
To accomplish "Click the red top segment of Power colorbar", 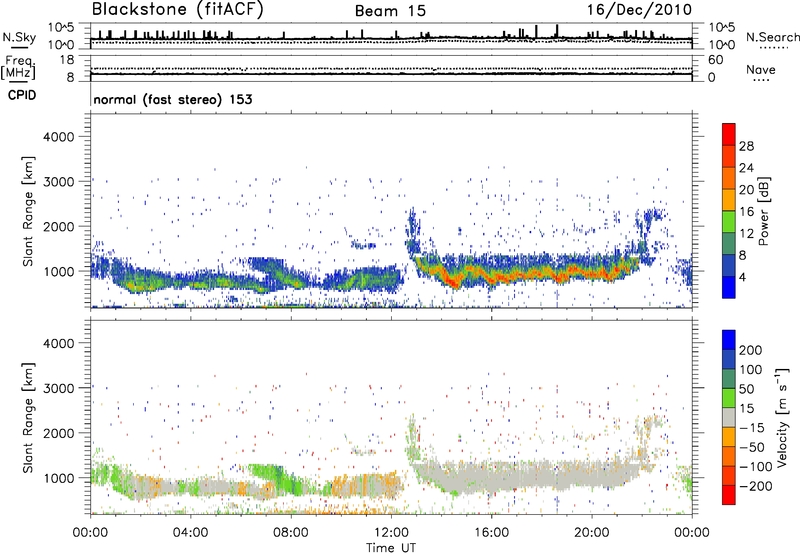I will (729, 134).
